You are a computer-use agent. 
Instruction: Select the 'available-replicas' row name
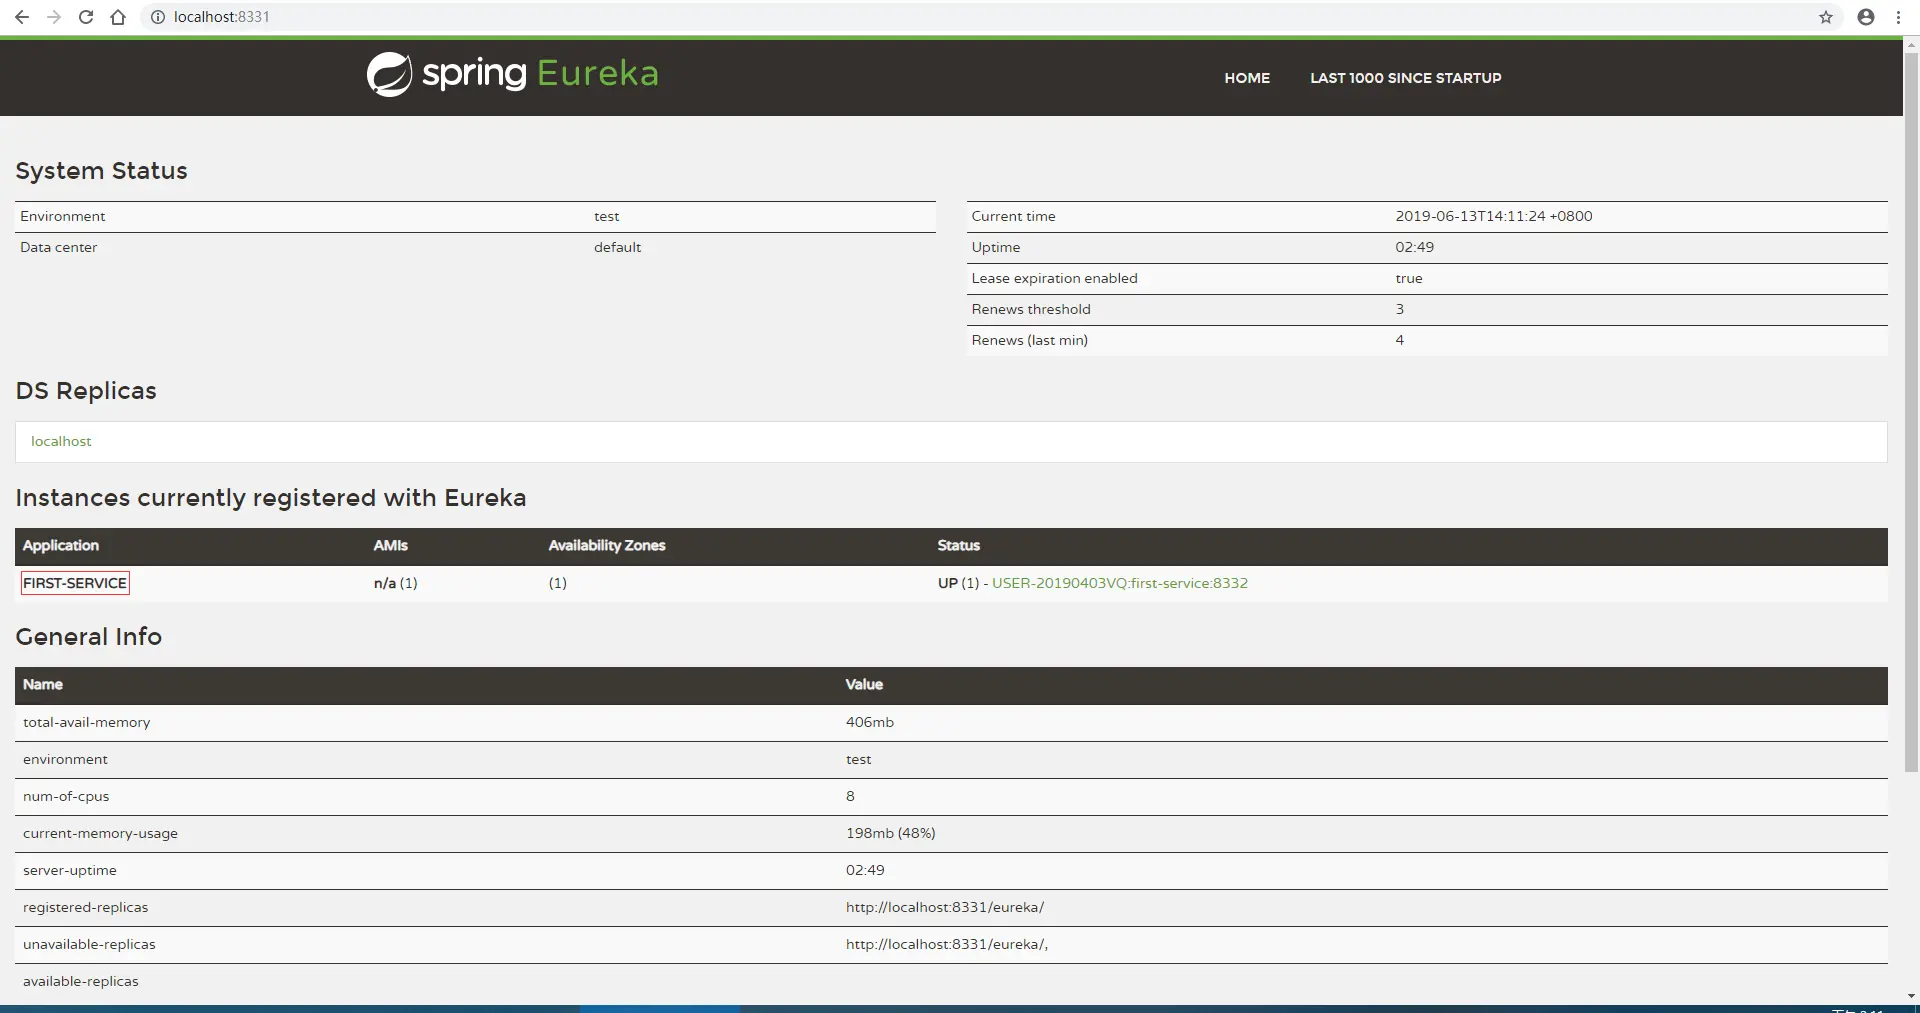(x=81, y=981)
